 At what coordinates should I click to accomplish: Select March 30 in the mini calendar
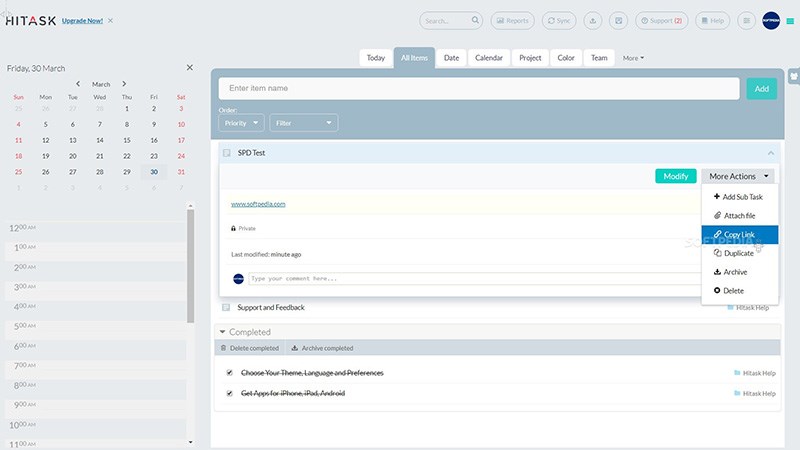coord(154,172)
